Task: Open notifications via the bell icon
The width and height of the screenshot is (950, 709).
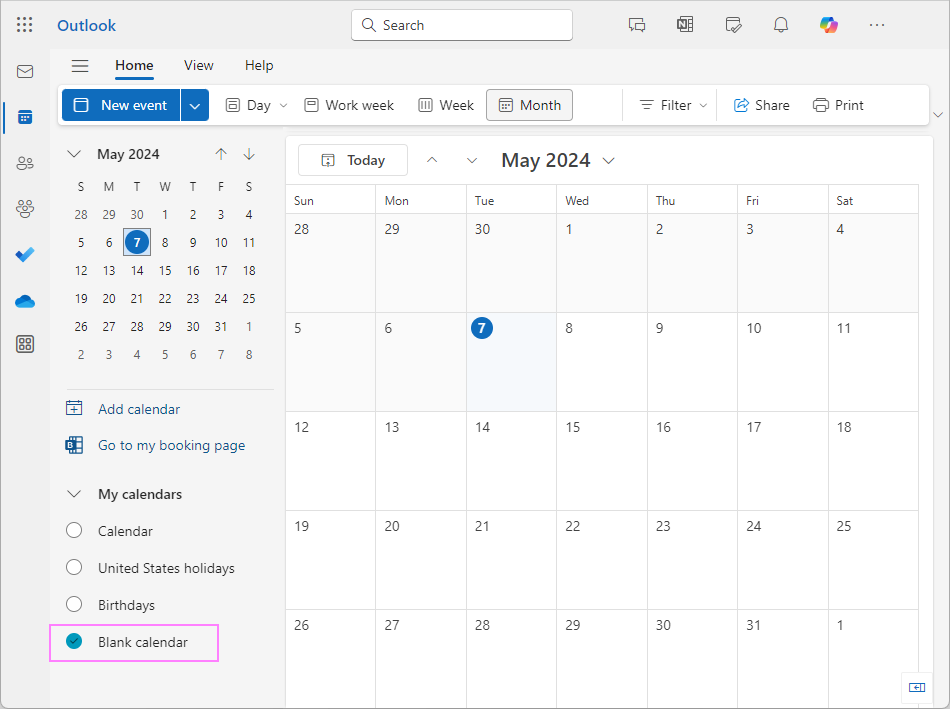Action: (781, 24)
